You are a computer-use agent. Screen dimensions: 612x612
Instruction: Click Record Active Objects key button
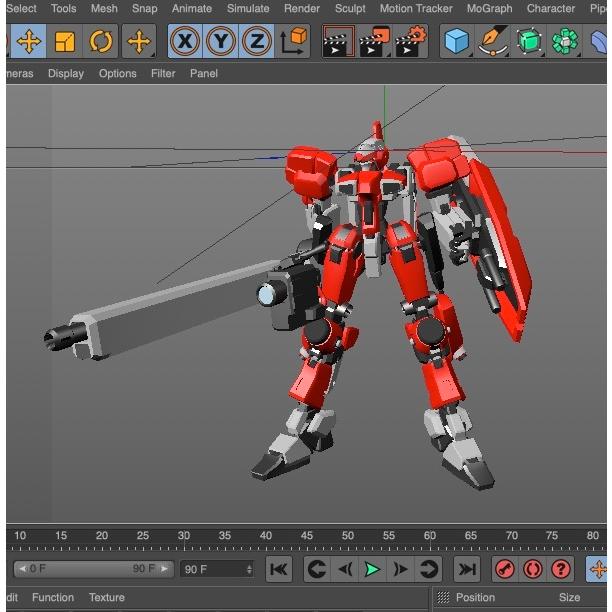(x=505, y=569)
